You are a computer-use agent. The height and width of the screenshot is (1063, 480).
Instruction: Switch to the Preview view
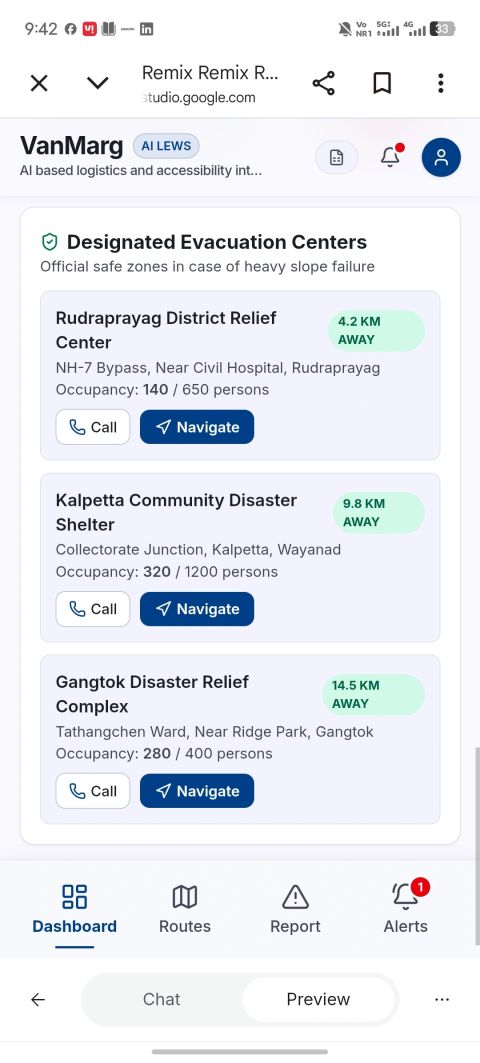[x=318, y=999]
